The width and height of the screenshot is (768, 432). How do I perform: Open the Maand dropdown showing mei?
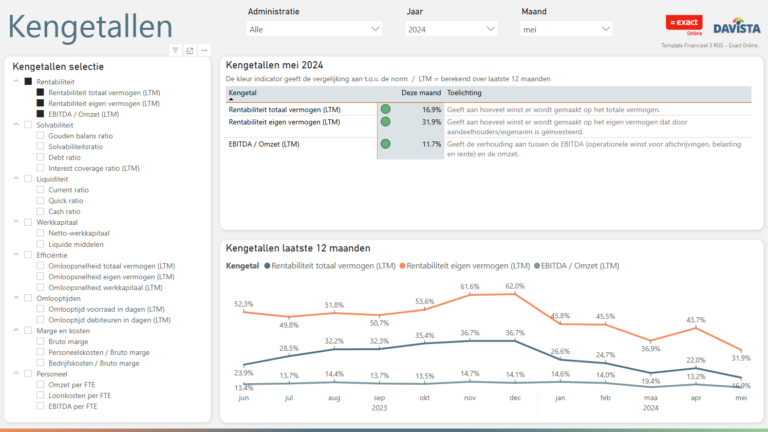coord(566,29)
